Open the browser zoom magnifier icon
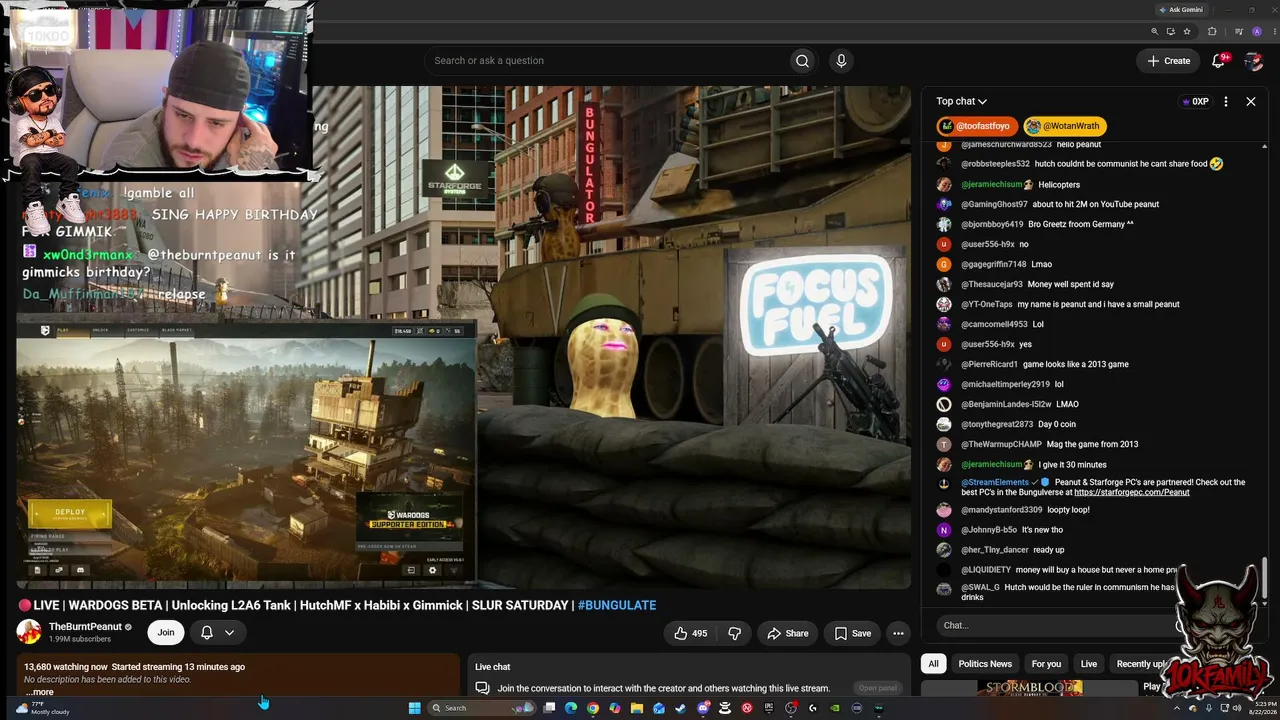 pyautogui.click(x=1155, y=31)
